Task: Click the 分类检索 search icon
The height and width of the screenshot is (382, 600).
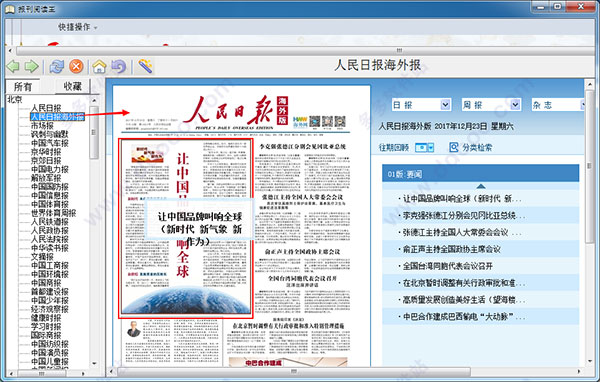Action: pos(453,147)
